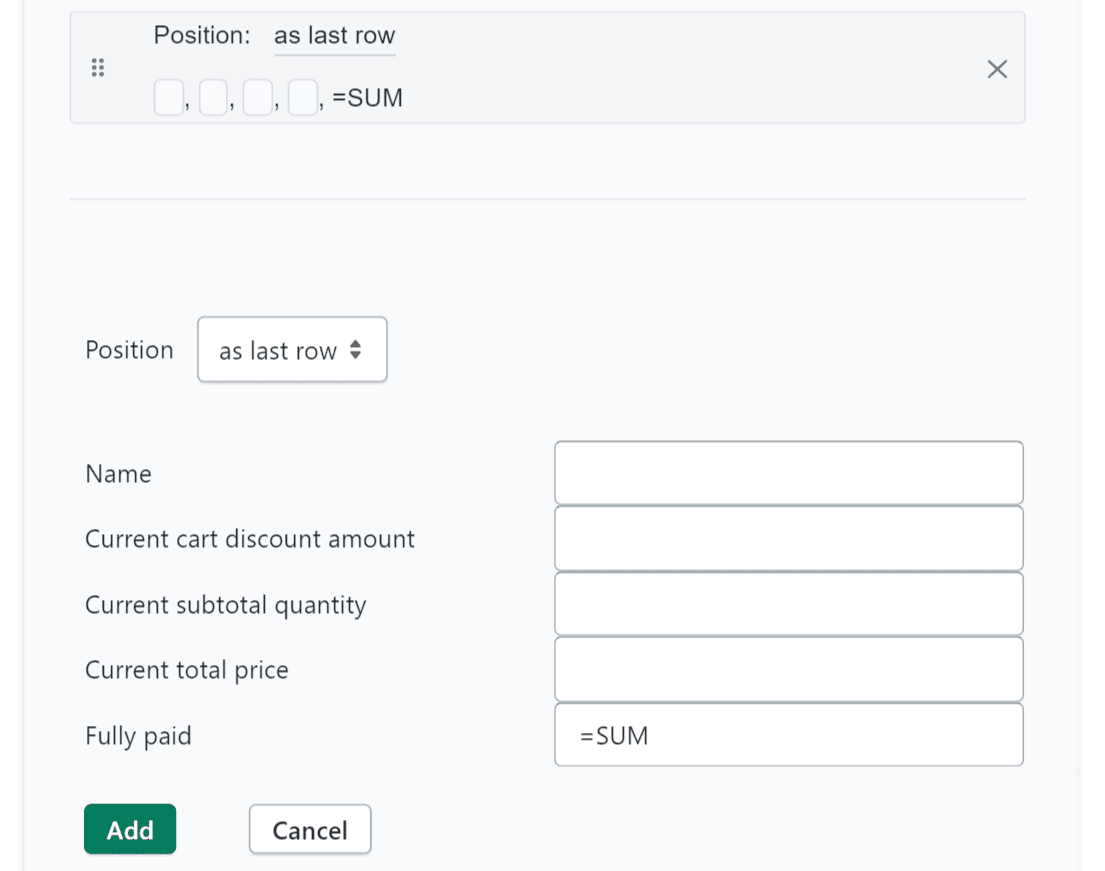Click the third empty cell box in summary row
This screenshot has height=871, width=1105.
(x=257, y=98)
